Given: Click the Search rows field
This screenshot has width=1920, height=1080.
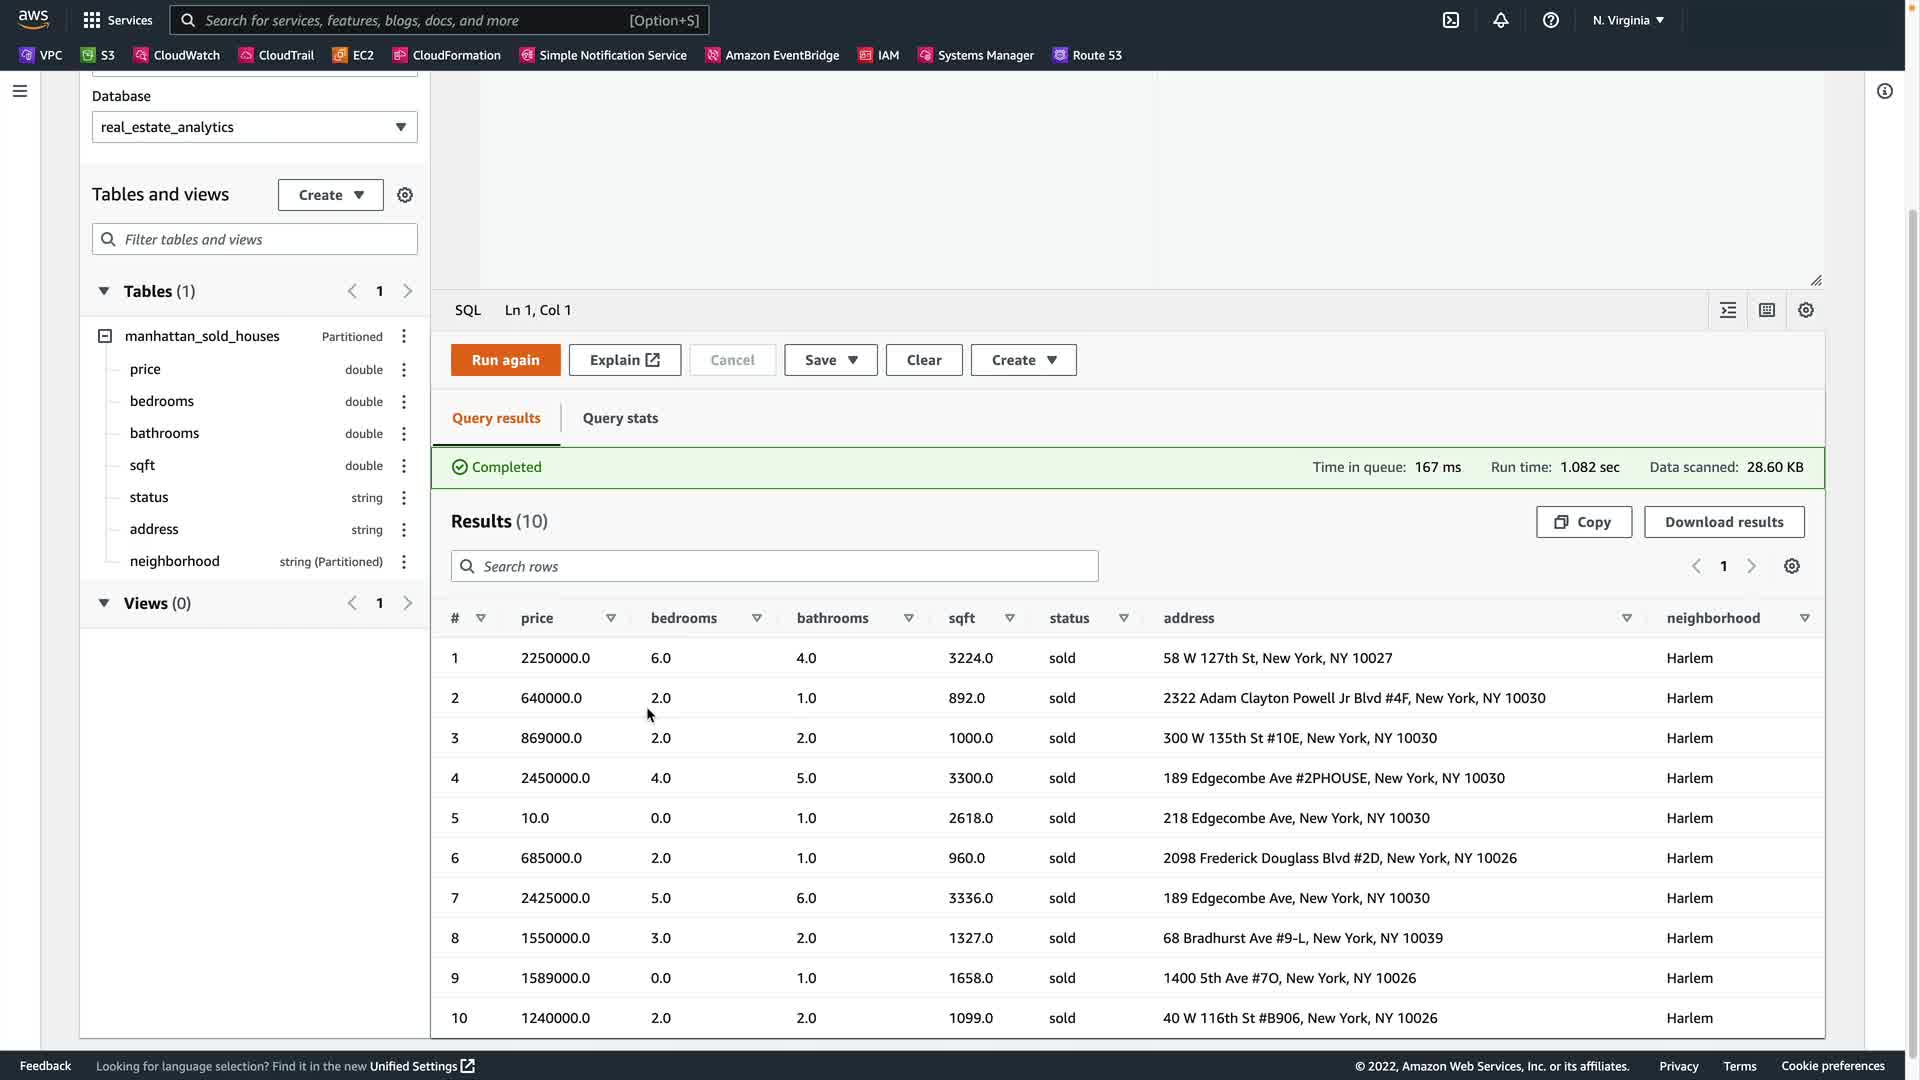Looking at the screenshot, I should tap(774, 566).
